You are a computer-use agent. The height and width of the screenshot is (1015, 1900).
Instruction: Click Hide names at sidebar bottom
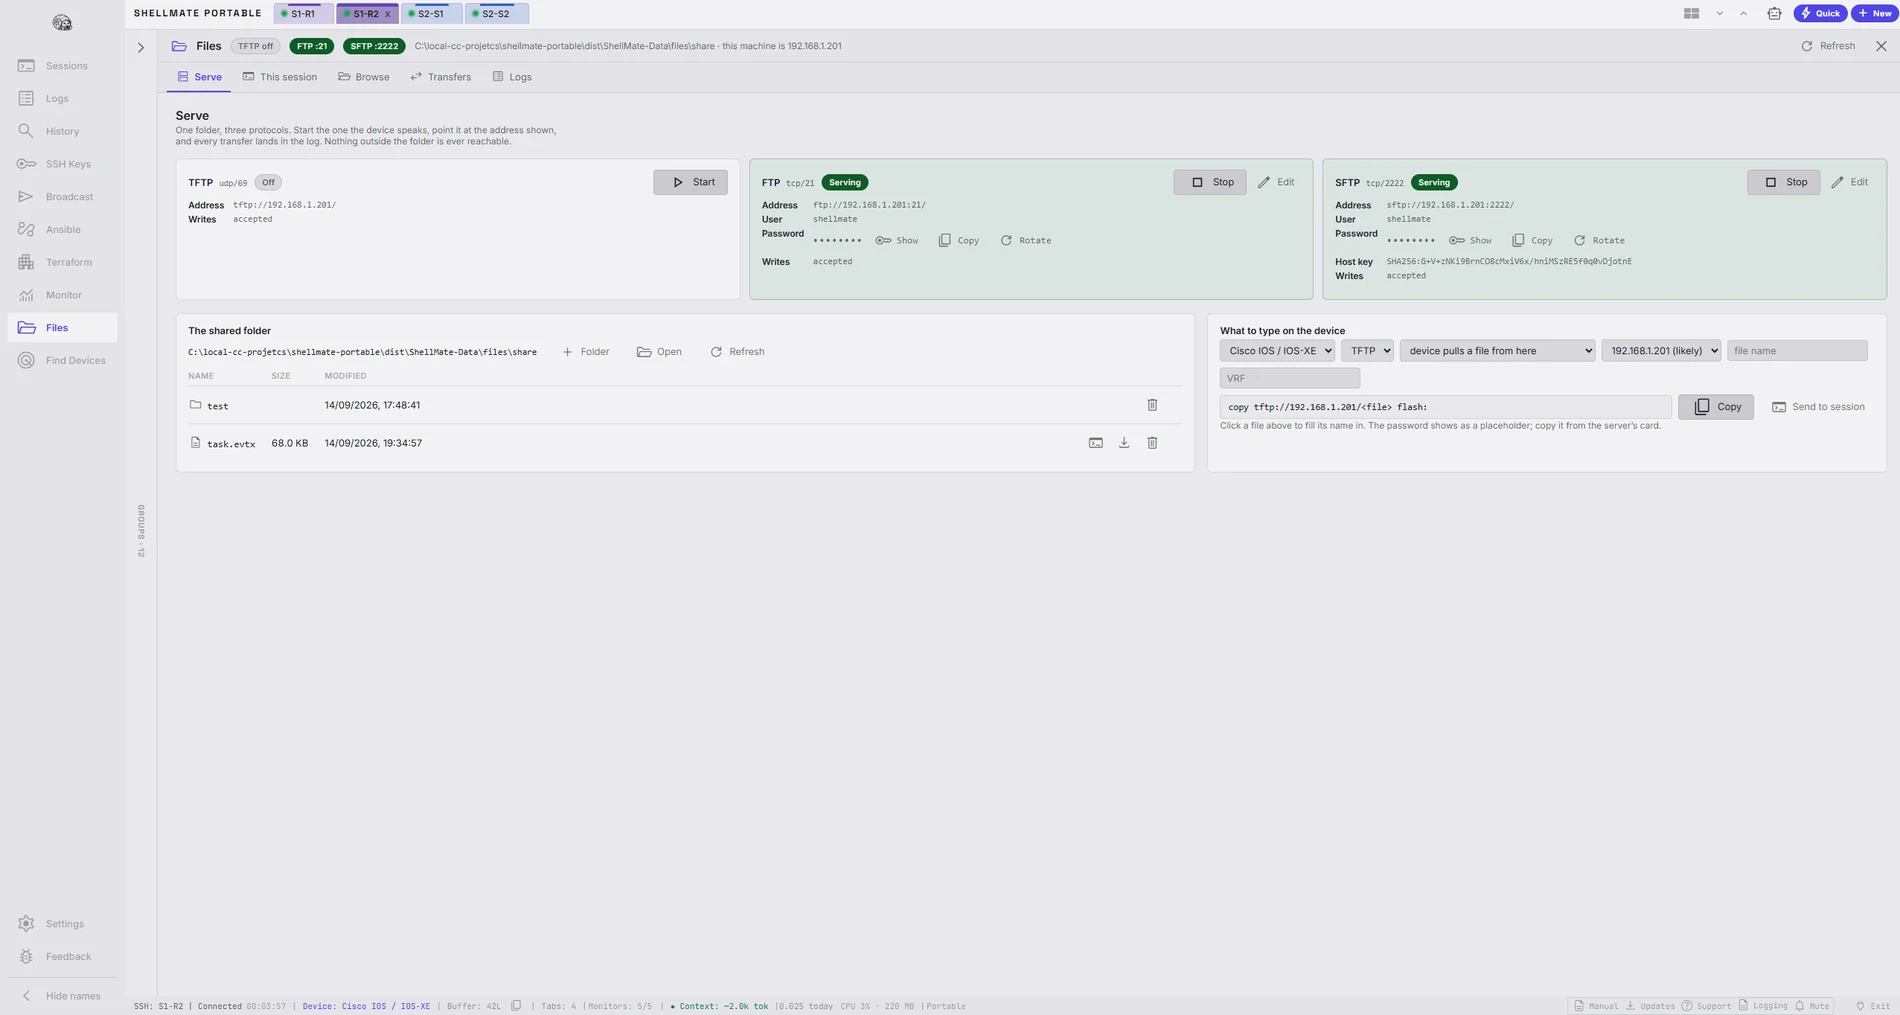62,996
